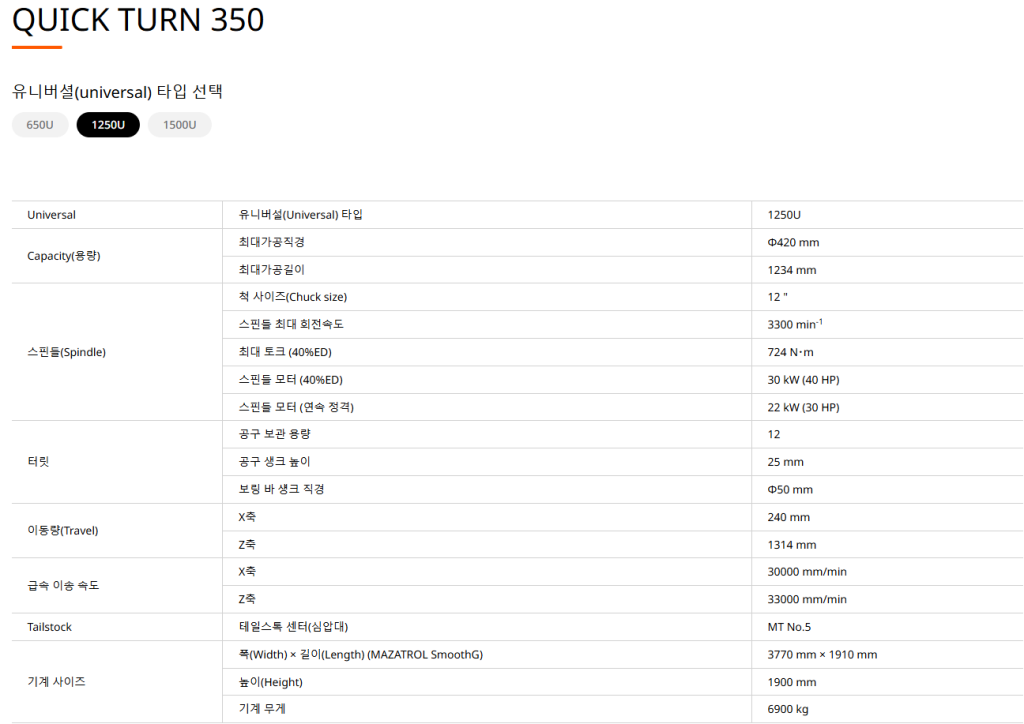
Task: Click the 최대가공직경 row label
Action: (272, 242)
